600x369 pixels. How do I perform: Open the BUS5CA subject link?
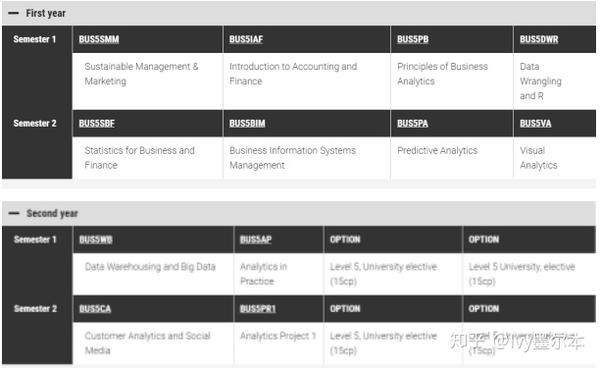(x=95, y=309)
